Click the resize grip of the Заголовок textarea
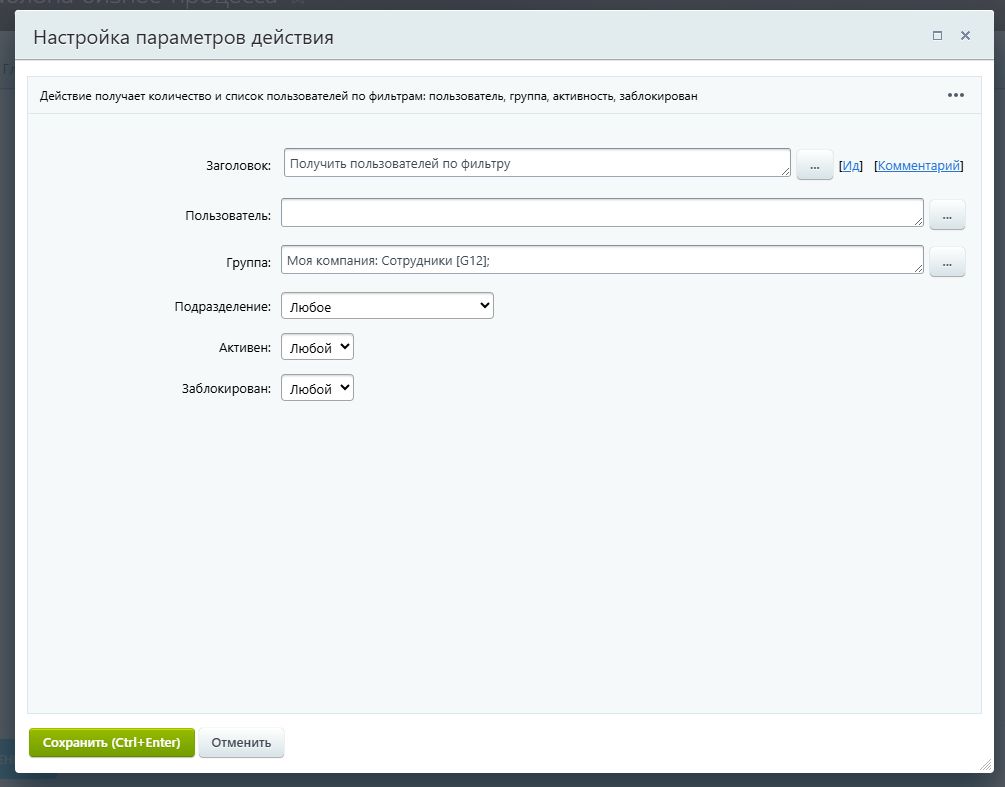This screenshot has height=787, width=1005. [786, 172]
